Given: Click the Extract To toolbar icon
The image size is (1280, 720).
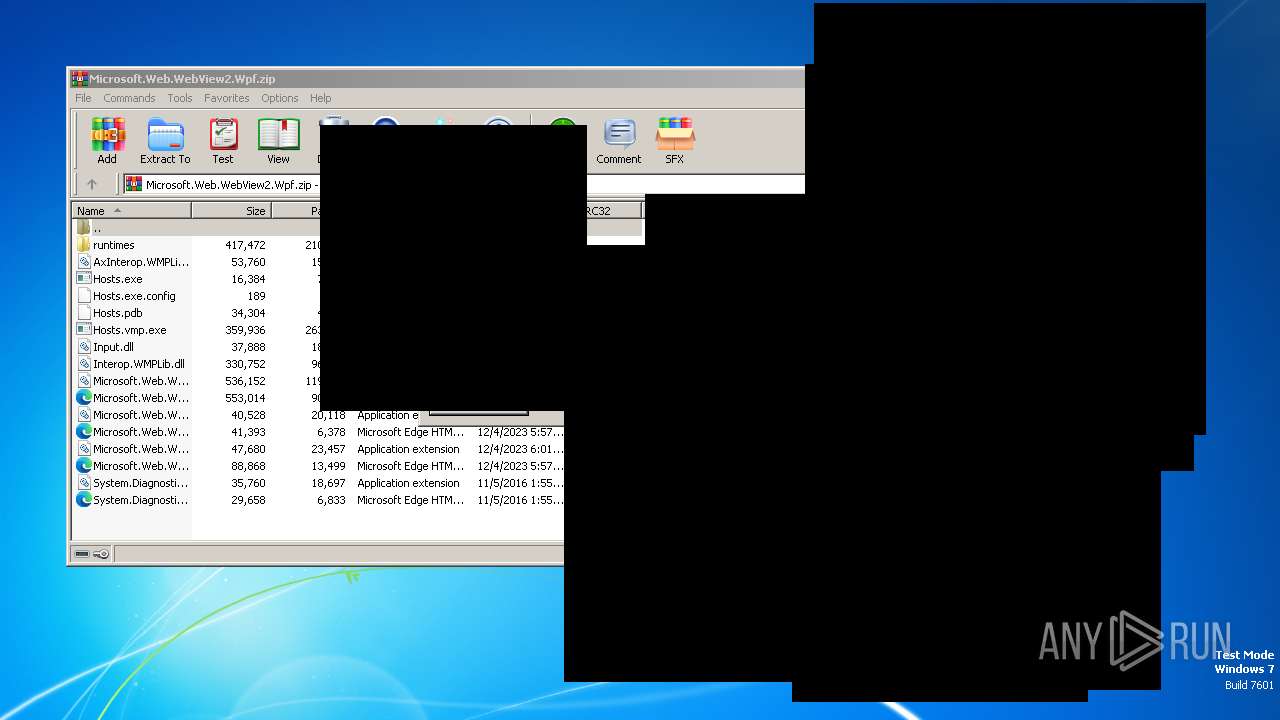Looking at the screenshot, I should tap(165, 141).
